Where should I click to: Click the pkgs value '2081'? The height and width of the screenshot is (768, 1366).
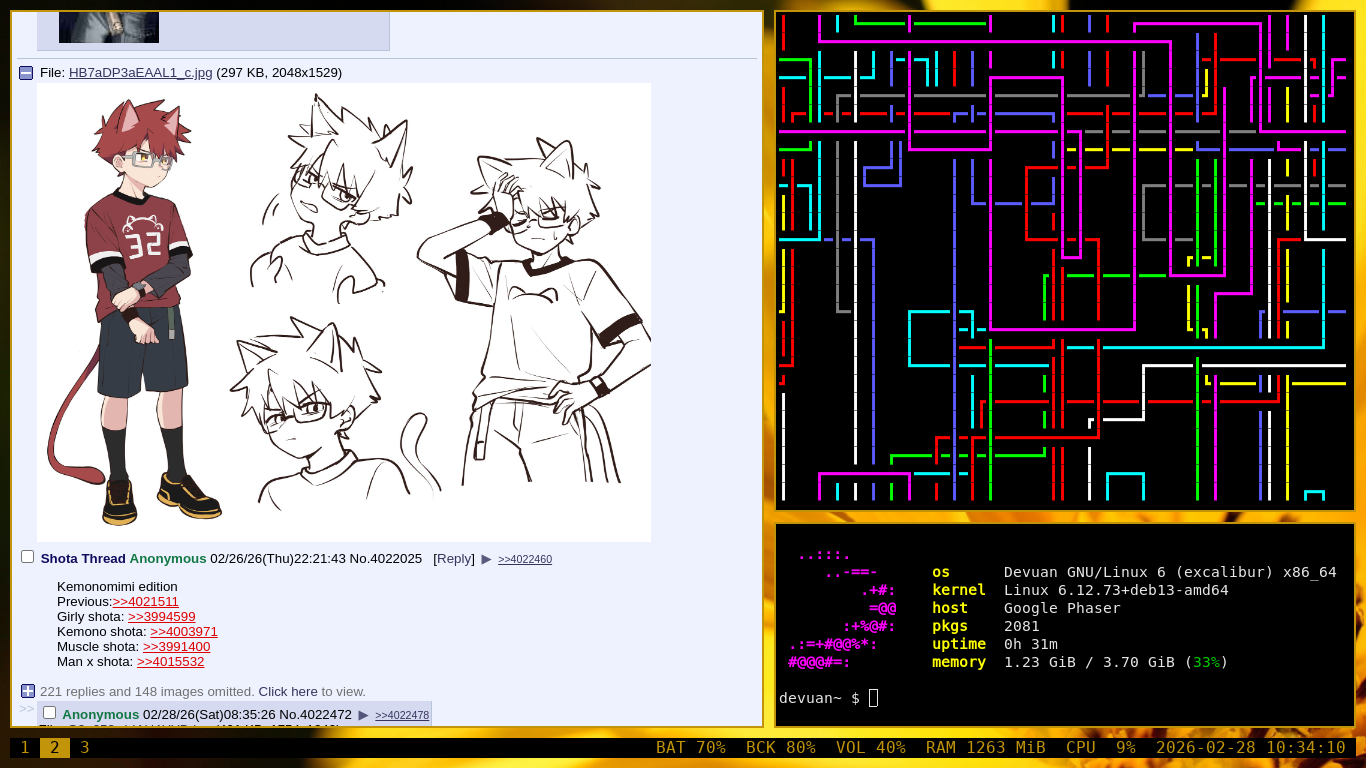tap(1022, 626)
